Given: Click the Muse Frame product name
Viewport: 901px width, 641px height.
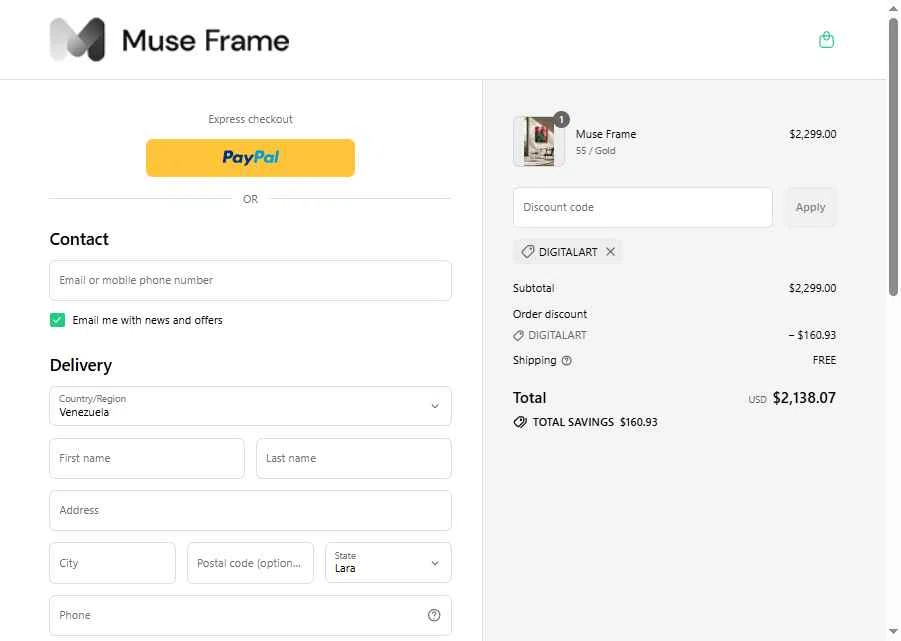Looking at the screenshot, I should (x=606, y=134).
